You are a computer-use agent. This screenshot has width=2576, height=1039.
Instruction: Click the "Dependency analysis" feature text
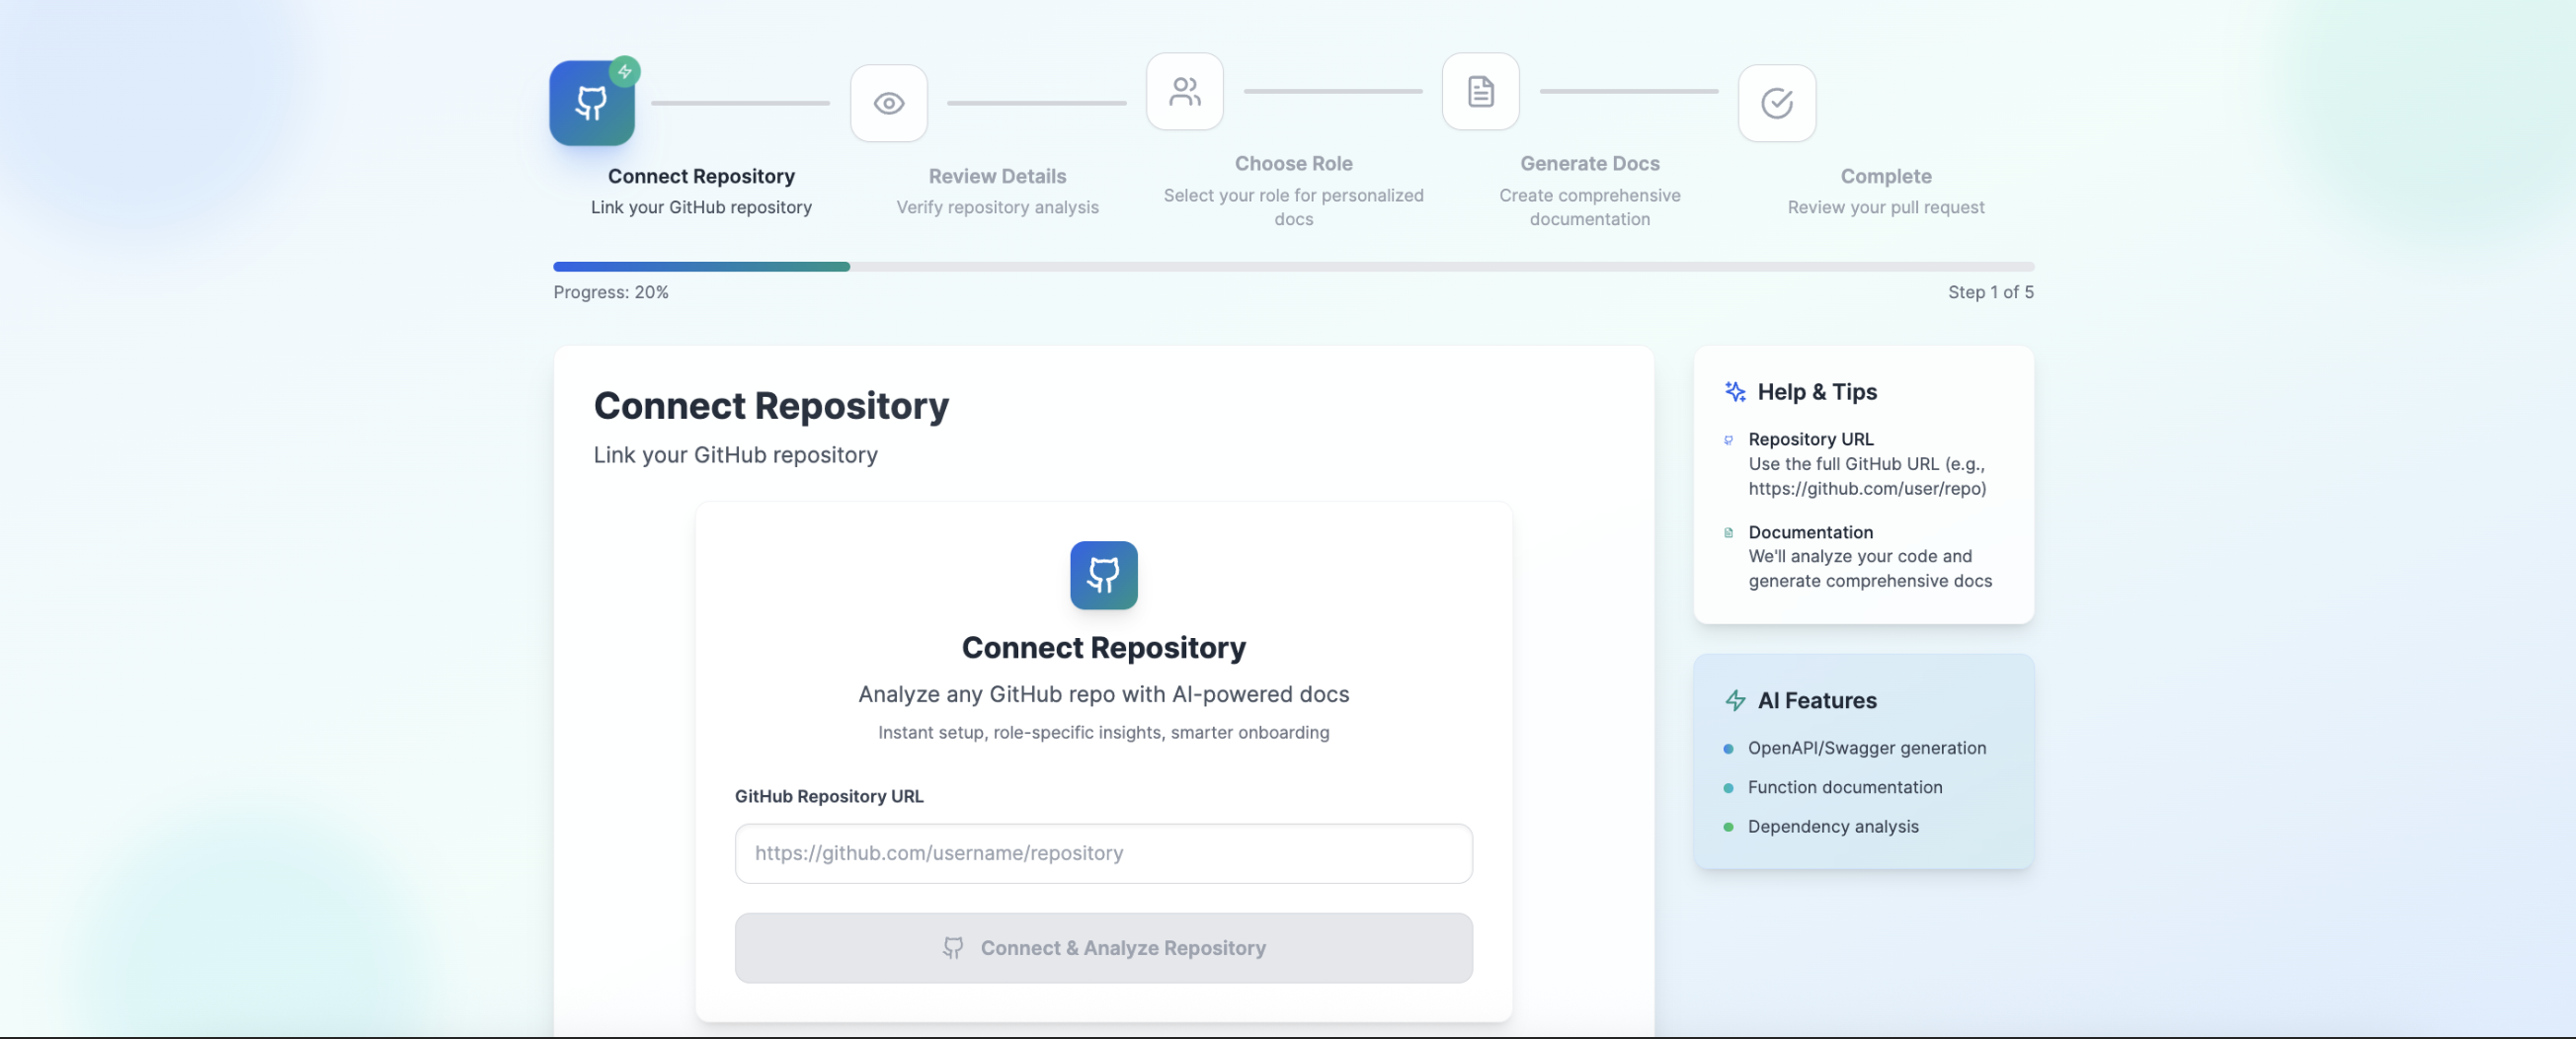pos(1832,826)
